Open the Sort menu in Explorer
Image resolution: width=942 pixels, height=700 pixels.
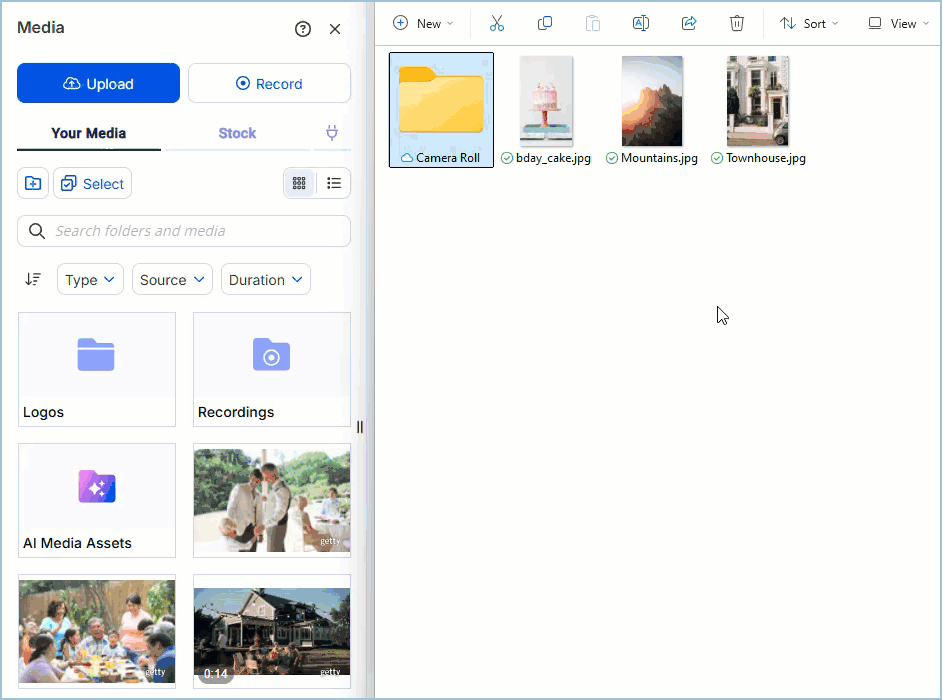(x=808, y=22)
